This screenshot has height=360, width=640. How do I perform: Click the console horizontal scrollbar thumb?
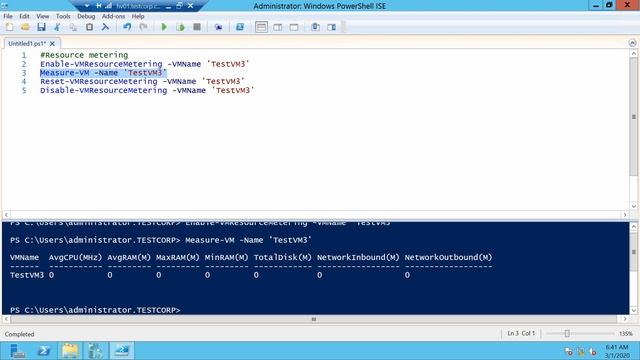click(313, 319)
